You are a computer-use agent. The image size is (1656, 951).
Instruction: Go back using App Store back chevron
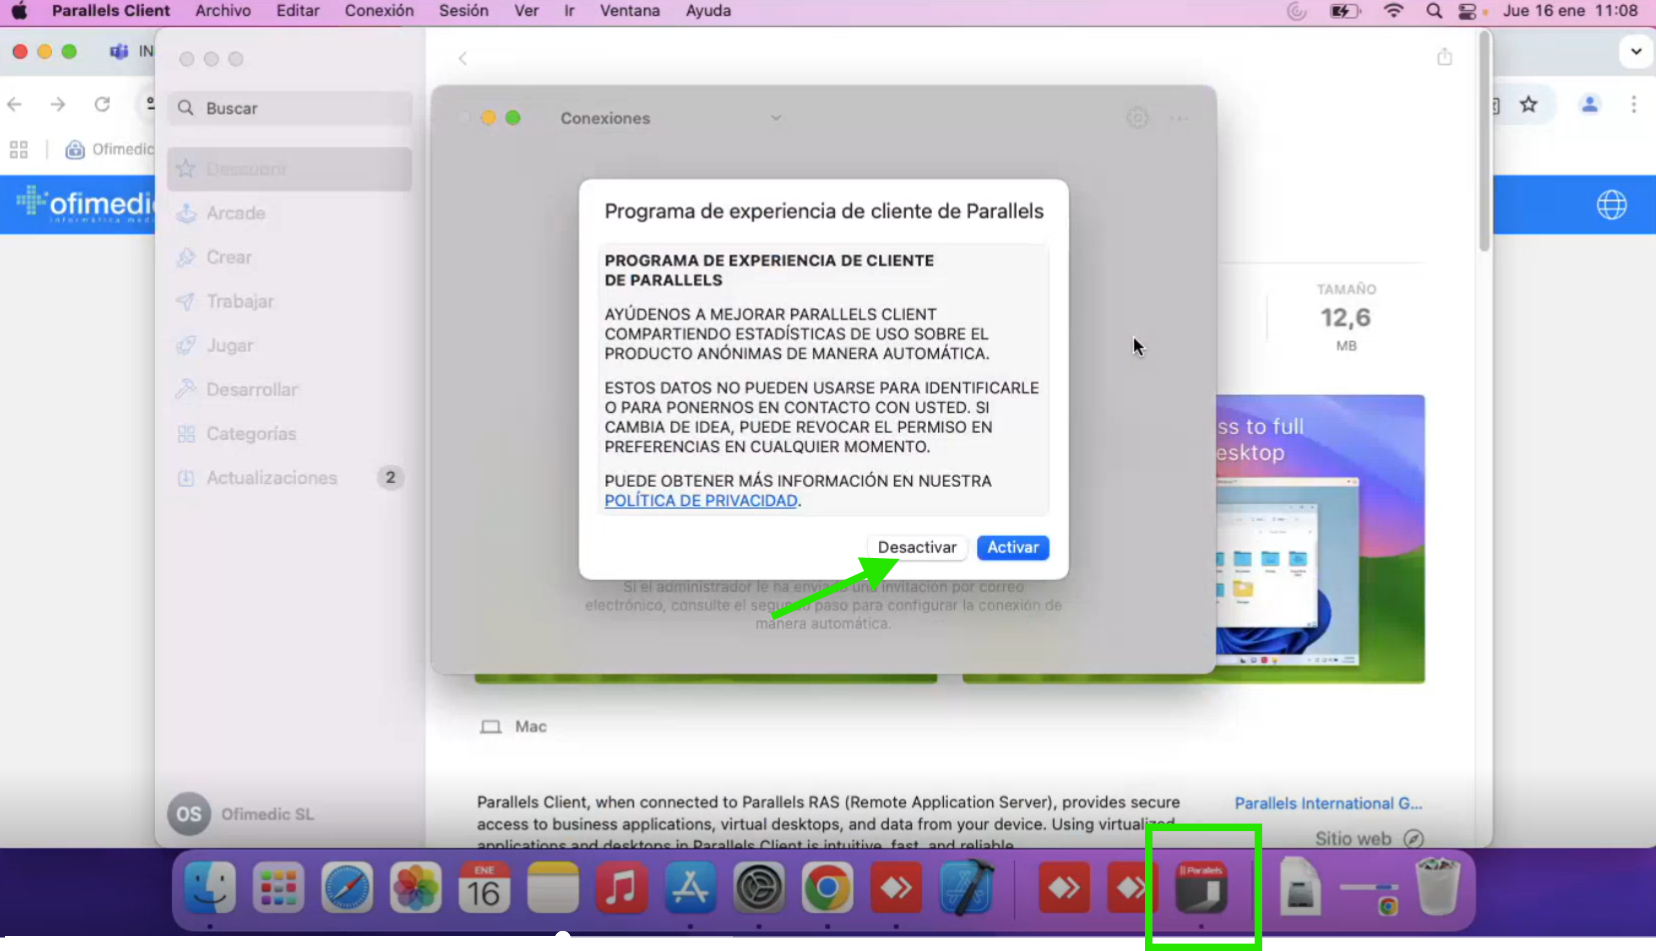[463, 58]
